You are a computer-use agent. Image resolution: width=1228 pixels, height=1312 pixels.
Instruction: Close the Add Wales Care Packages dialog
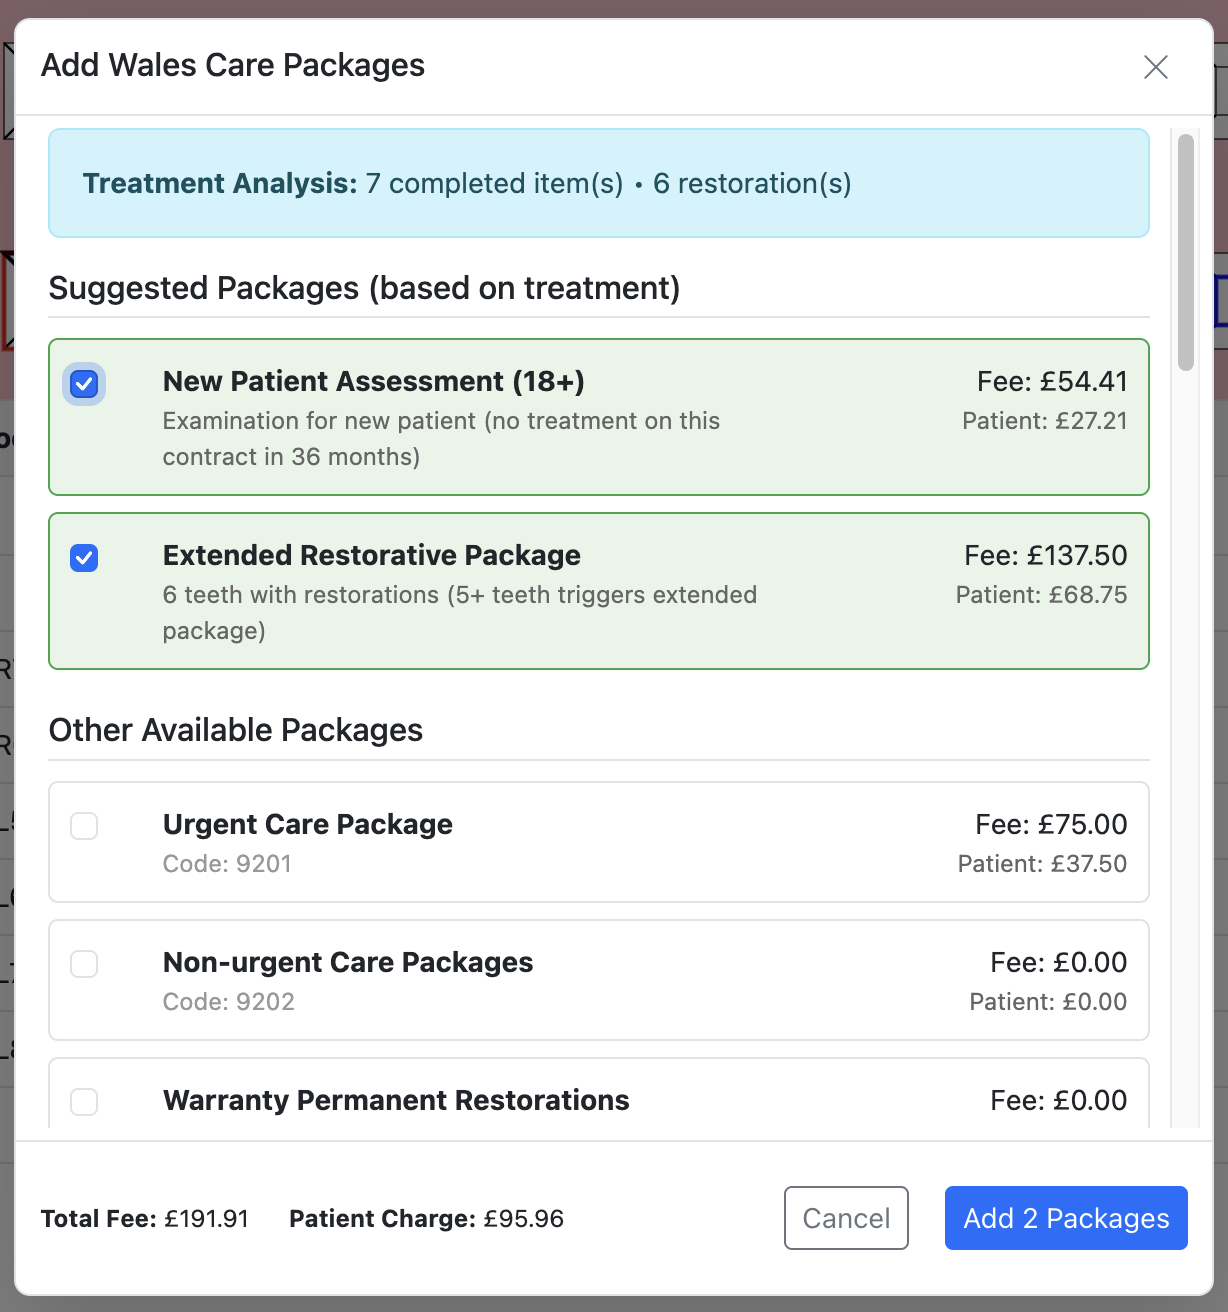point(1155,67)
